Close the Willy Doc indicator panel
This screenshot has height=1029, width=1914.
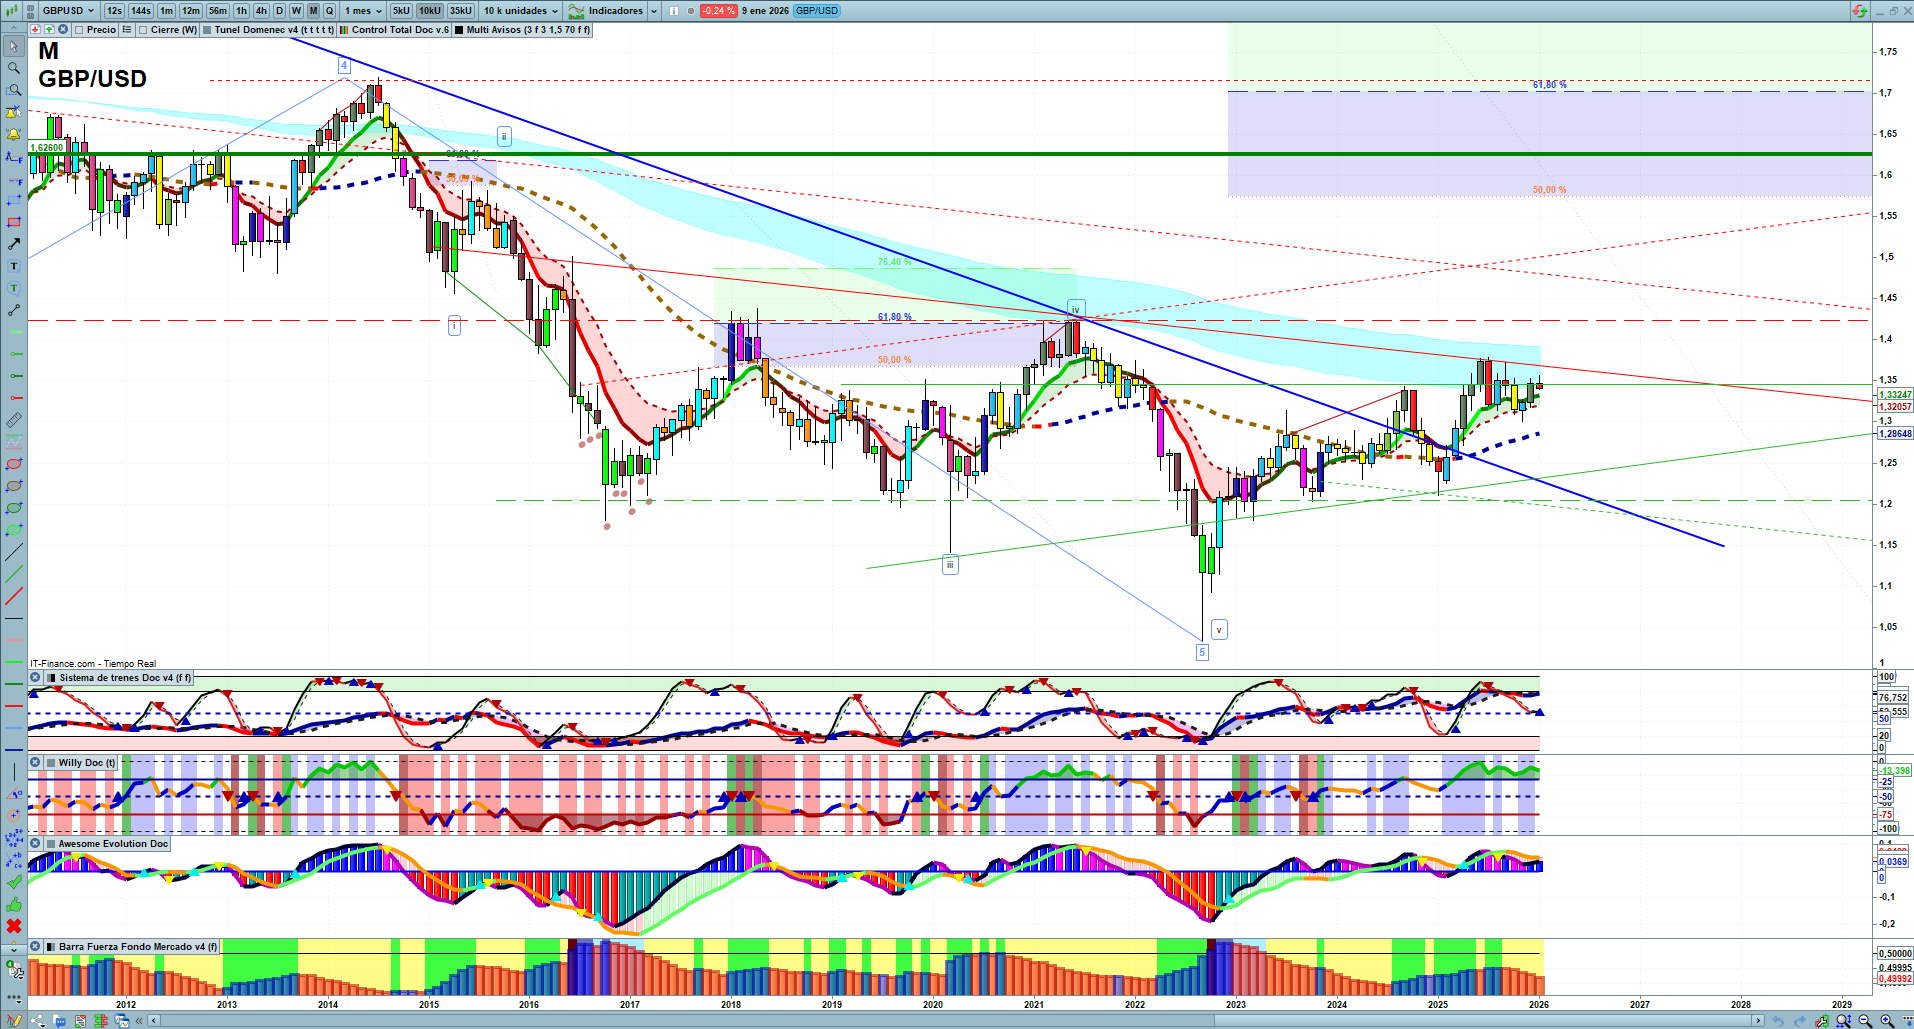(35, 763)
